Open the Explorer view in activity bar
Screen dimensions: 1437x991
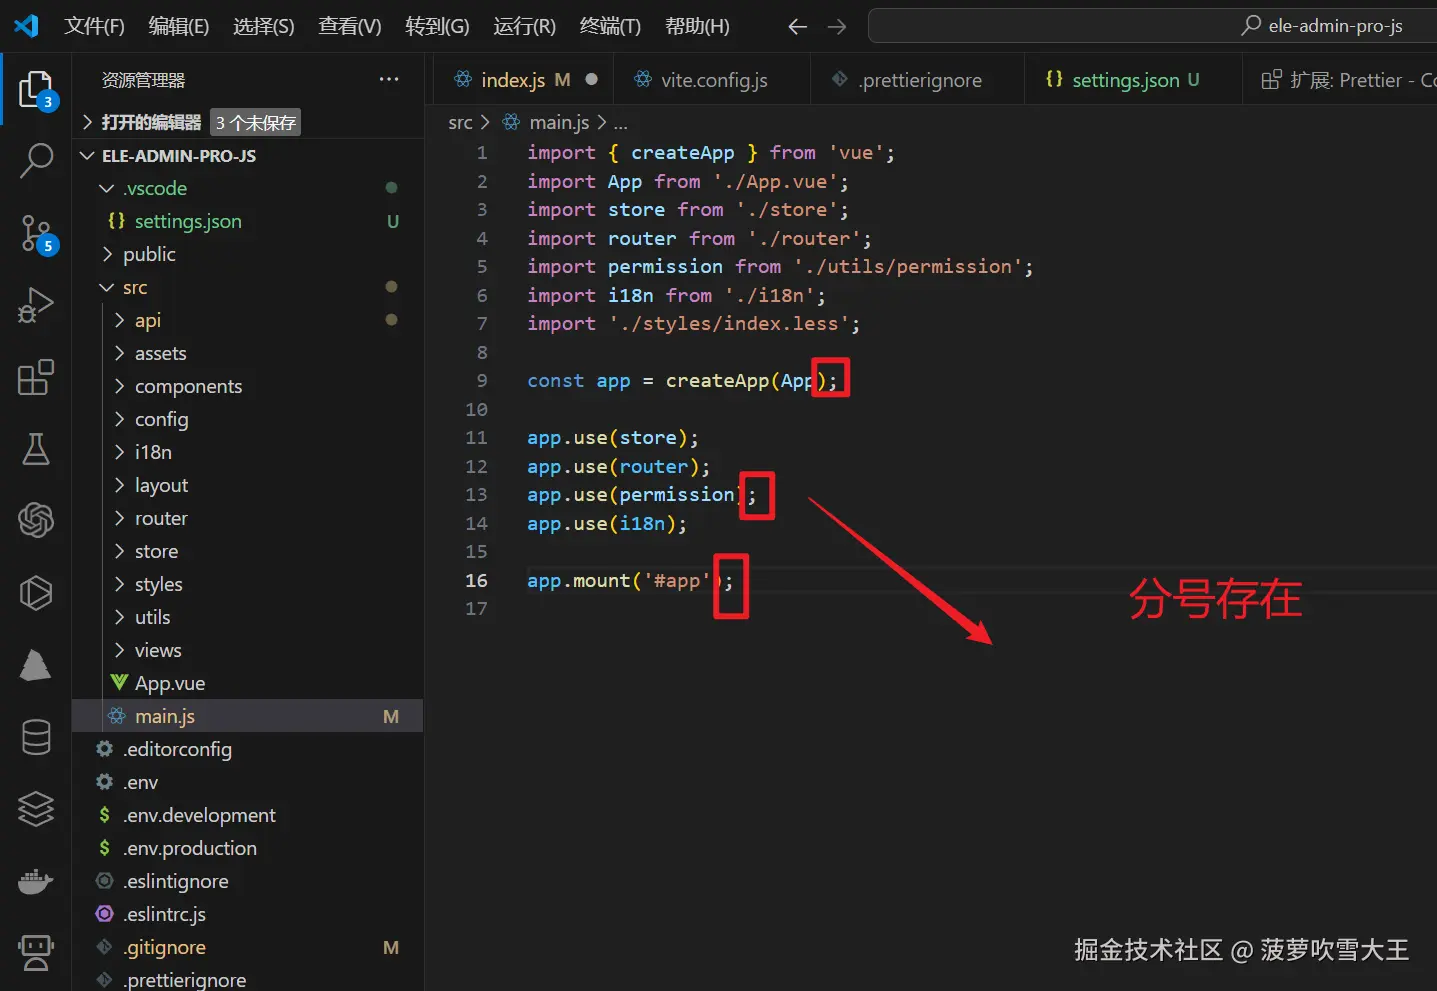click(36, 89)
